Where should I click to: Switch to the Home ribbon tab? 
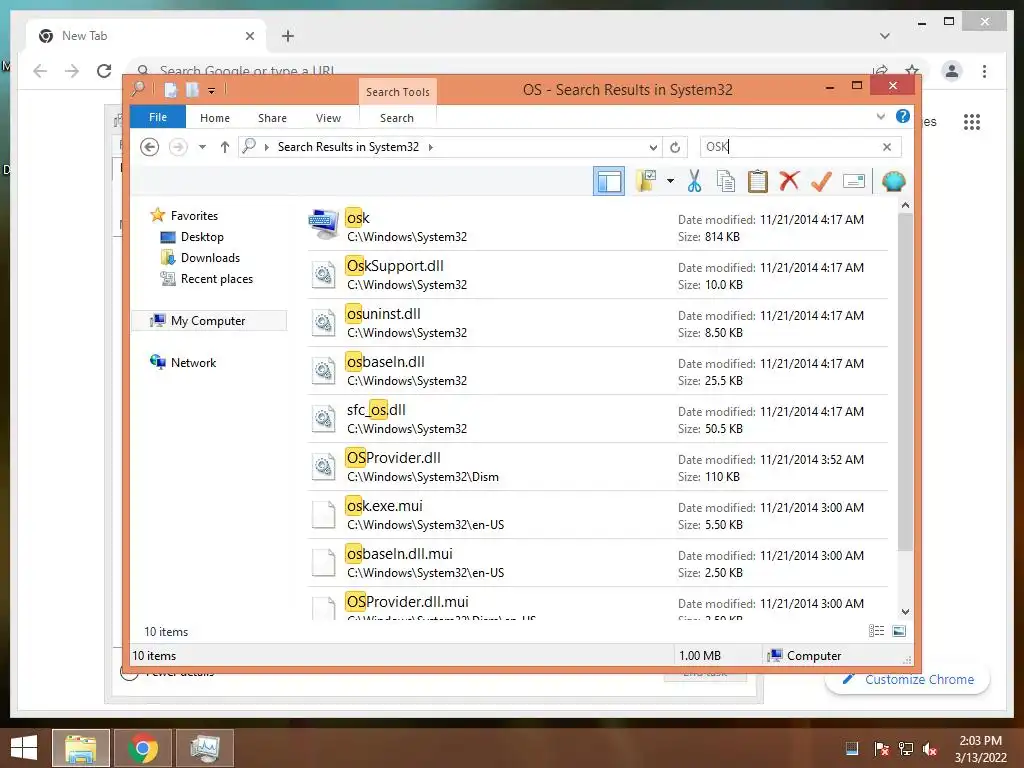coord(215,118)
